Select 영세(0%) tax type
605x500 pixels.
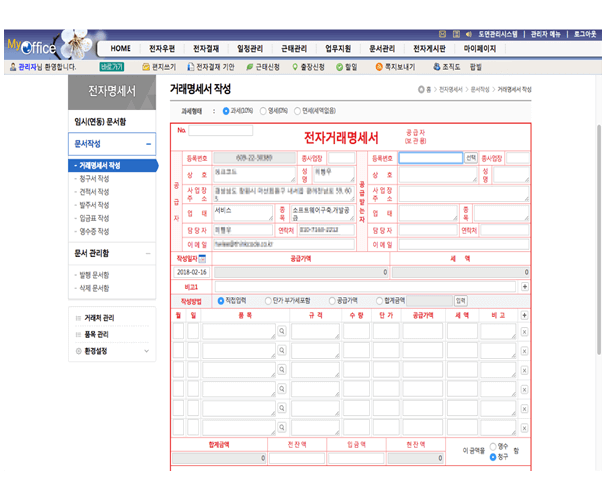click(x=263, y=111)
